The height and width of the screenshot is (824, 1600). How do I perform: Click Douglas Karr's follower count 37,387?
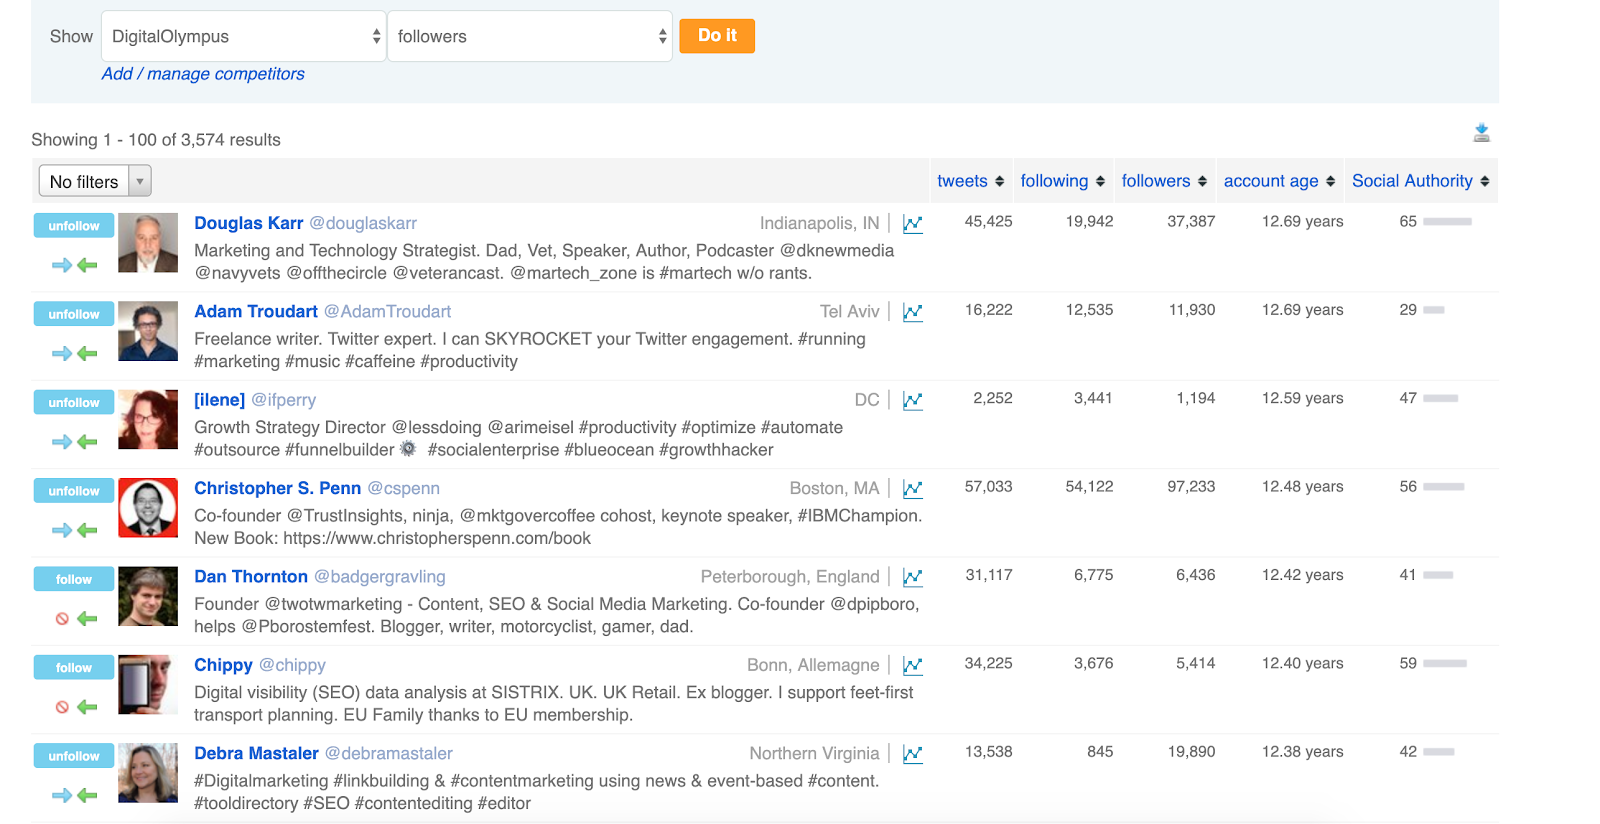1191,222
